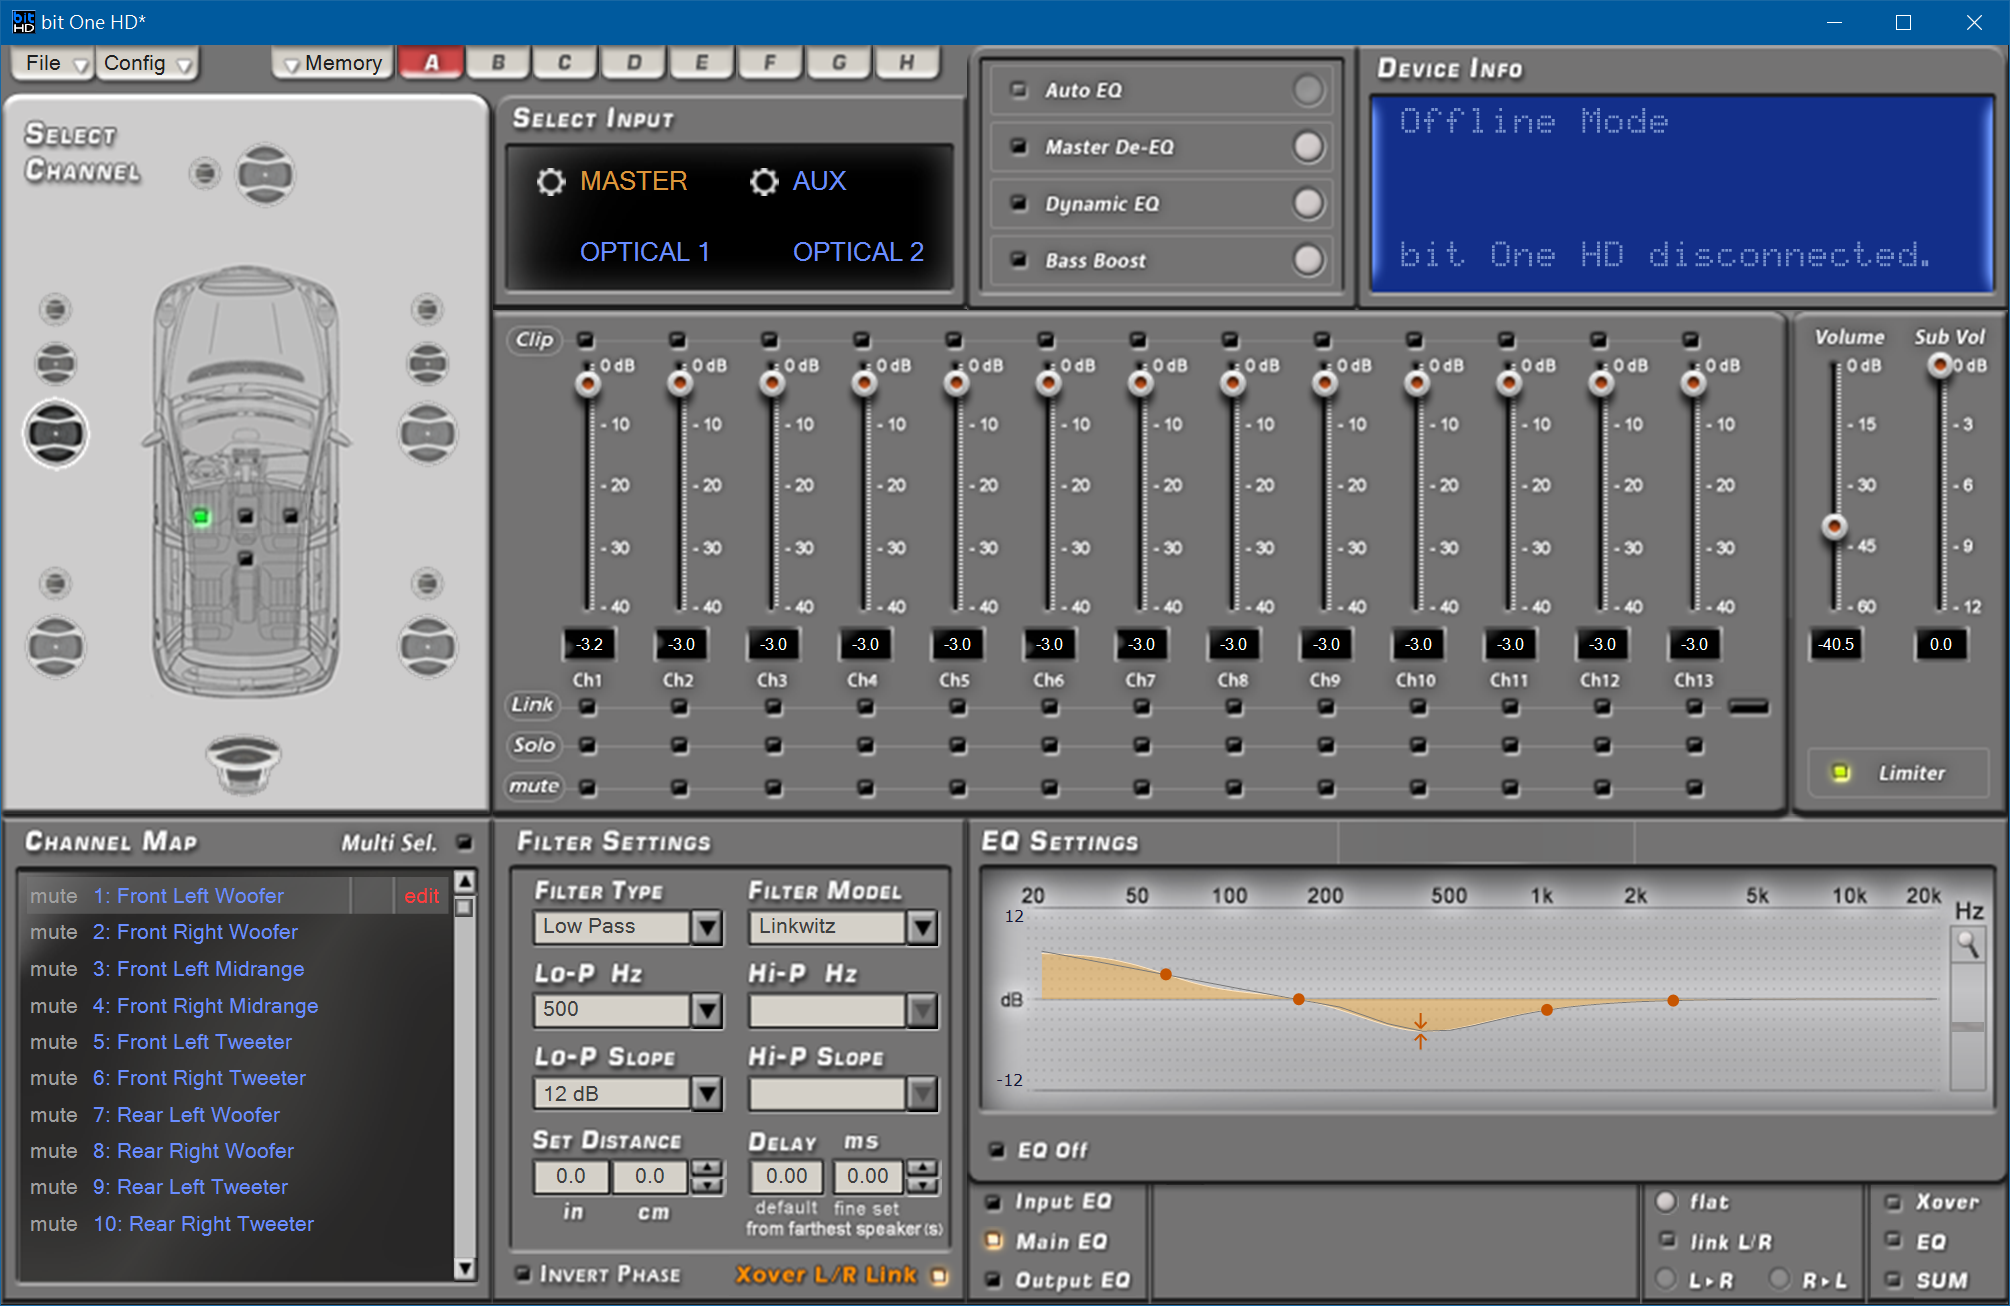
Task: Toggle the Limiter on or off
Action: tap(1840, 773)
